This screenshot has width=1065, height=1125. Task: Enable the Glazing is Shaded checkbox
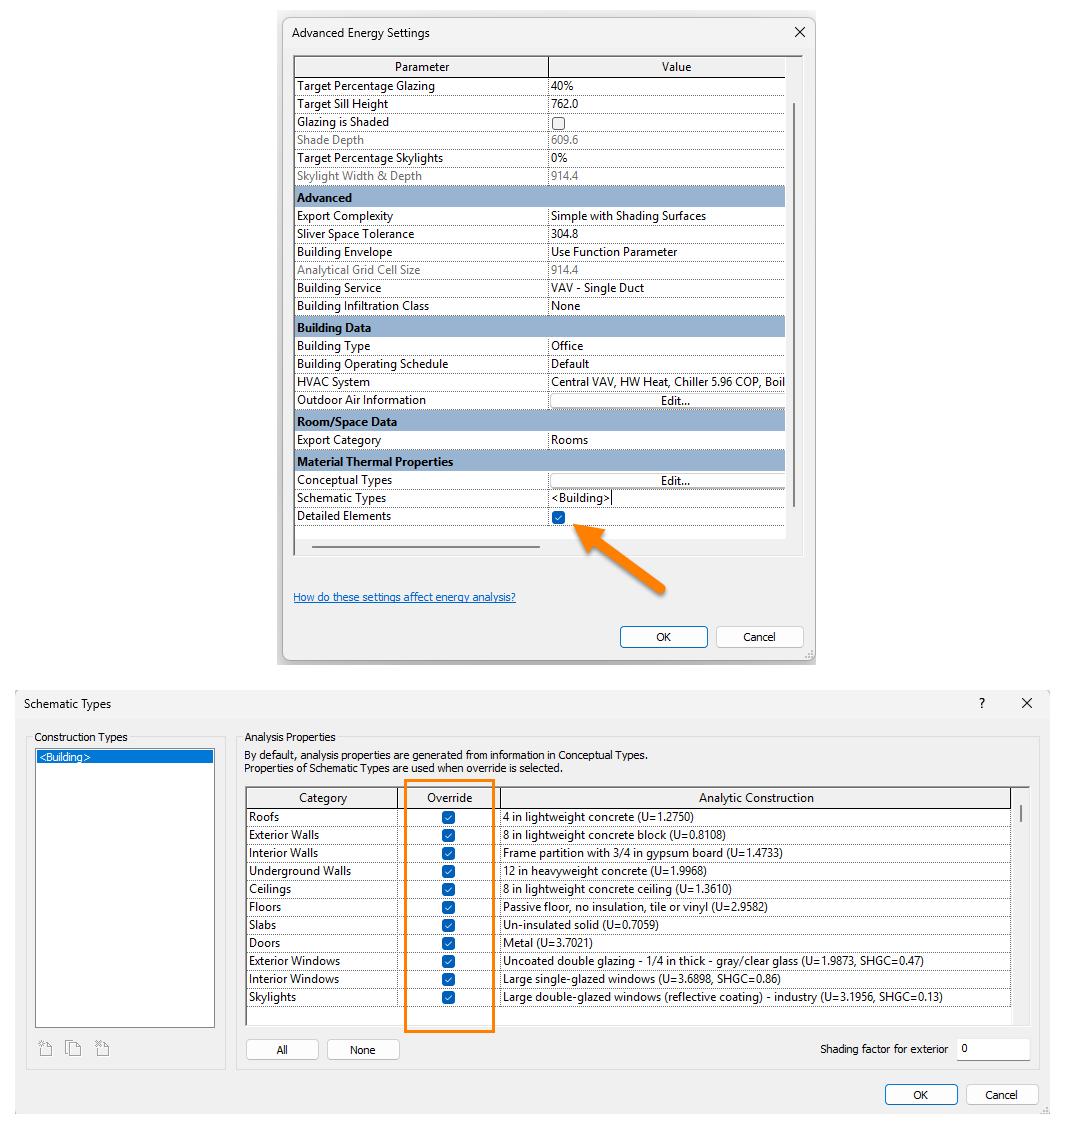pyautogui.click(x=558, y=123)
